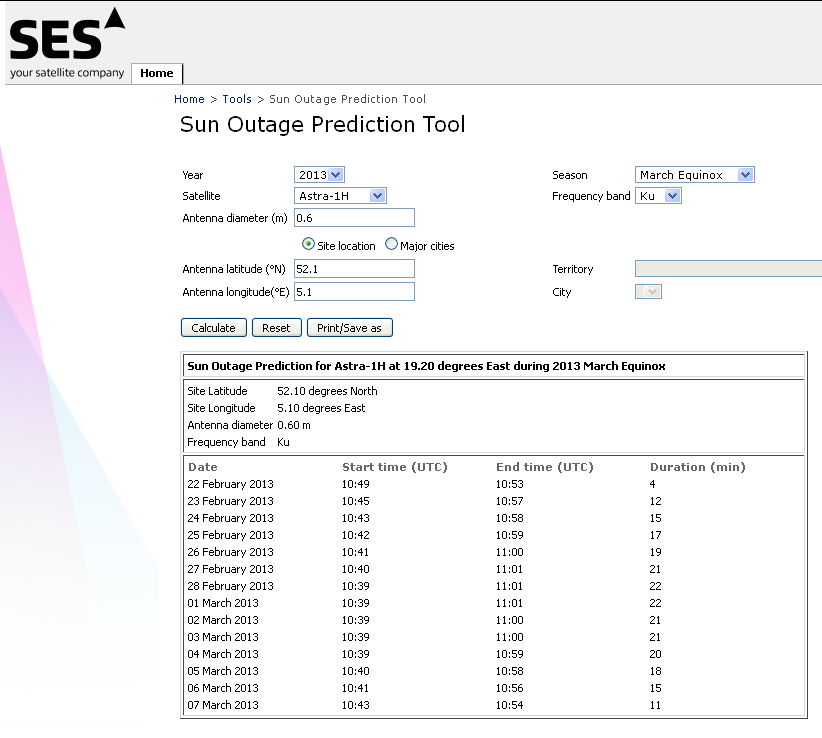Open the disabled City dropdown
Viewport: 822px width, 738px height.
click(x=648, y=291)
